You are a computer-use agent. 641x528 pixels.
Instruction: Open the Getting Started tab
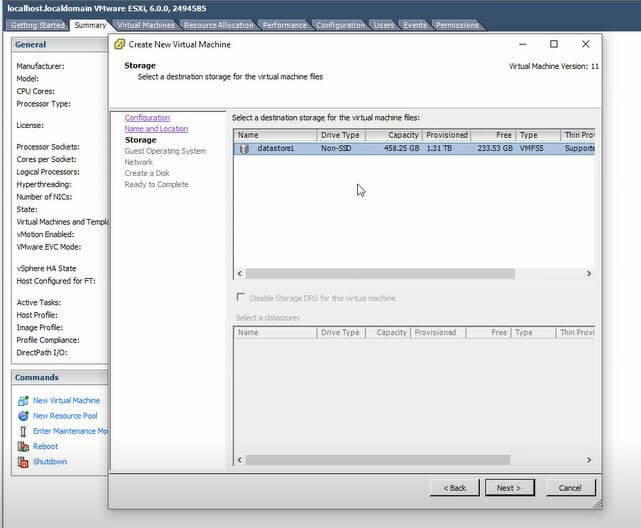click(38, 25)
